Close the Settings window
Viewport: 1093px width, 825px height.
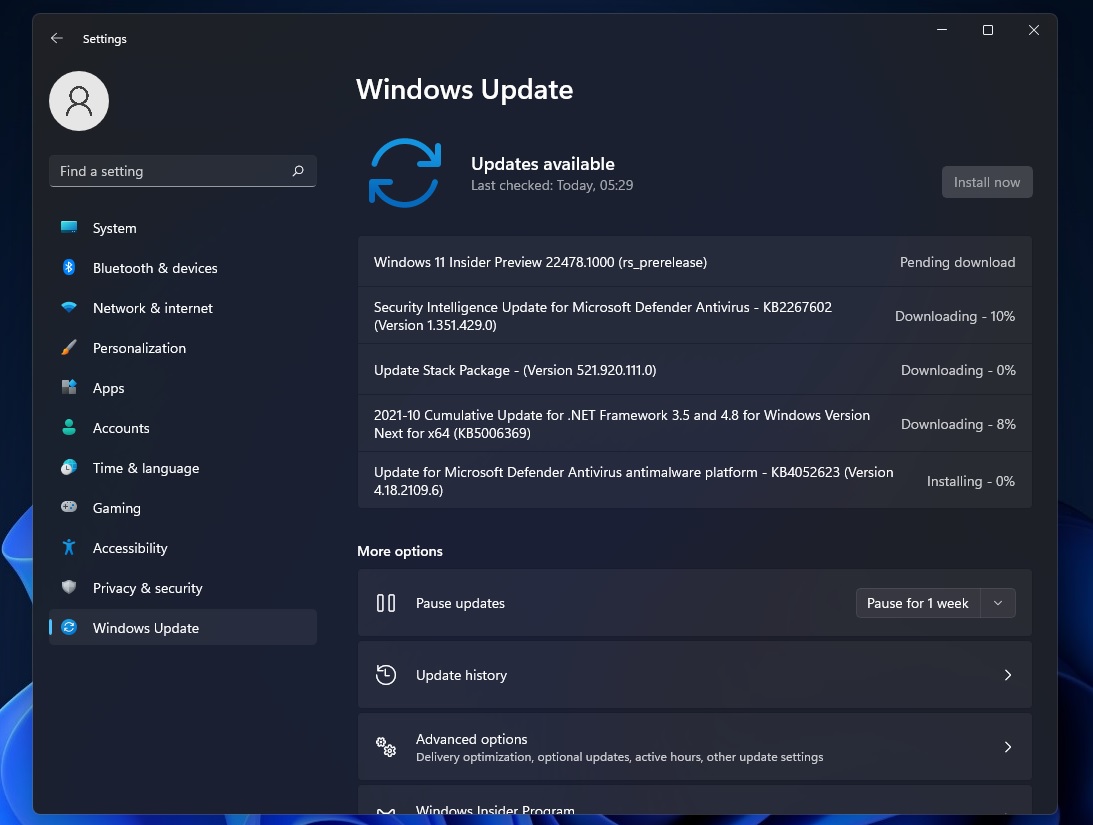click(1034, 30)
